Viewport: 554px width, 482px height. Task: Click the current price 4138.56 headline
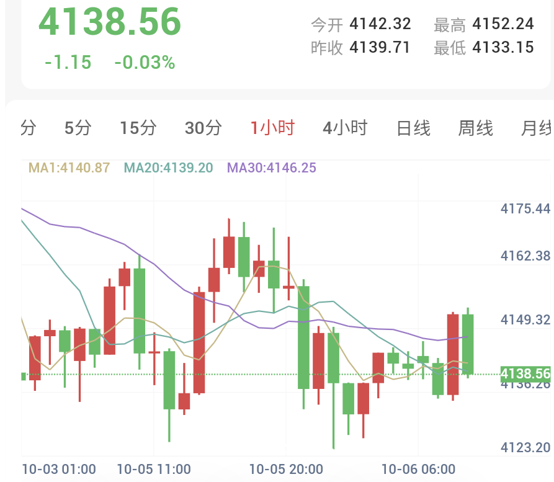(x=110, y=22)
